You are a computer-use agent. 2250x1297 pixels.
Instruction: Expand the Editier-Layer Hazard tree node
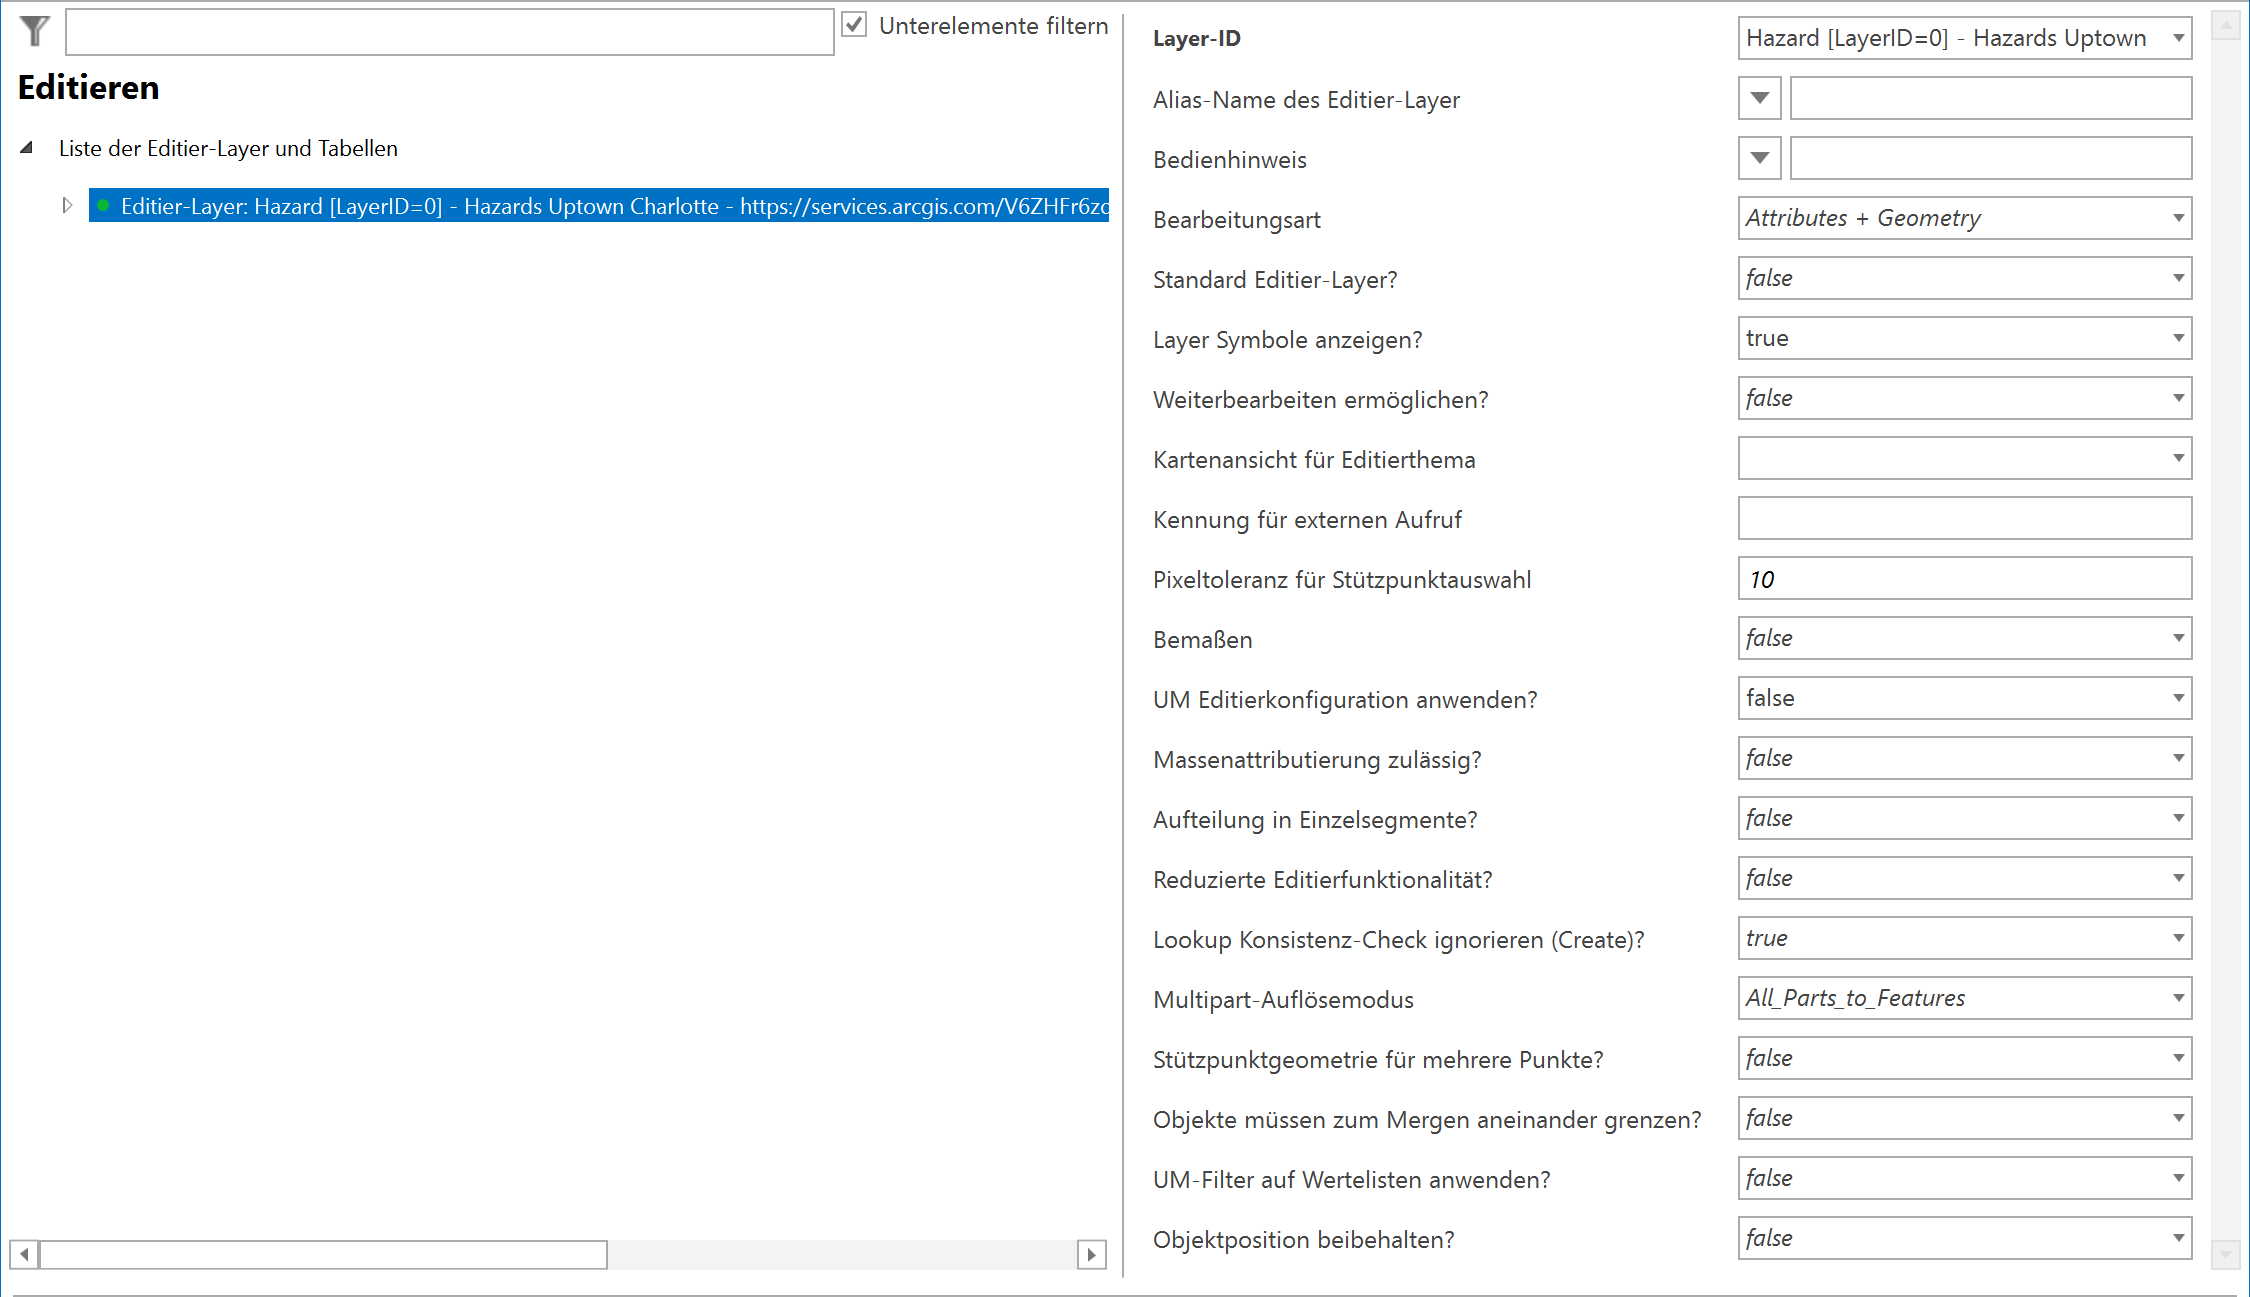[x=67, y=206]
